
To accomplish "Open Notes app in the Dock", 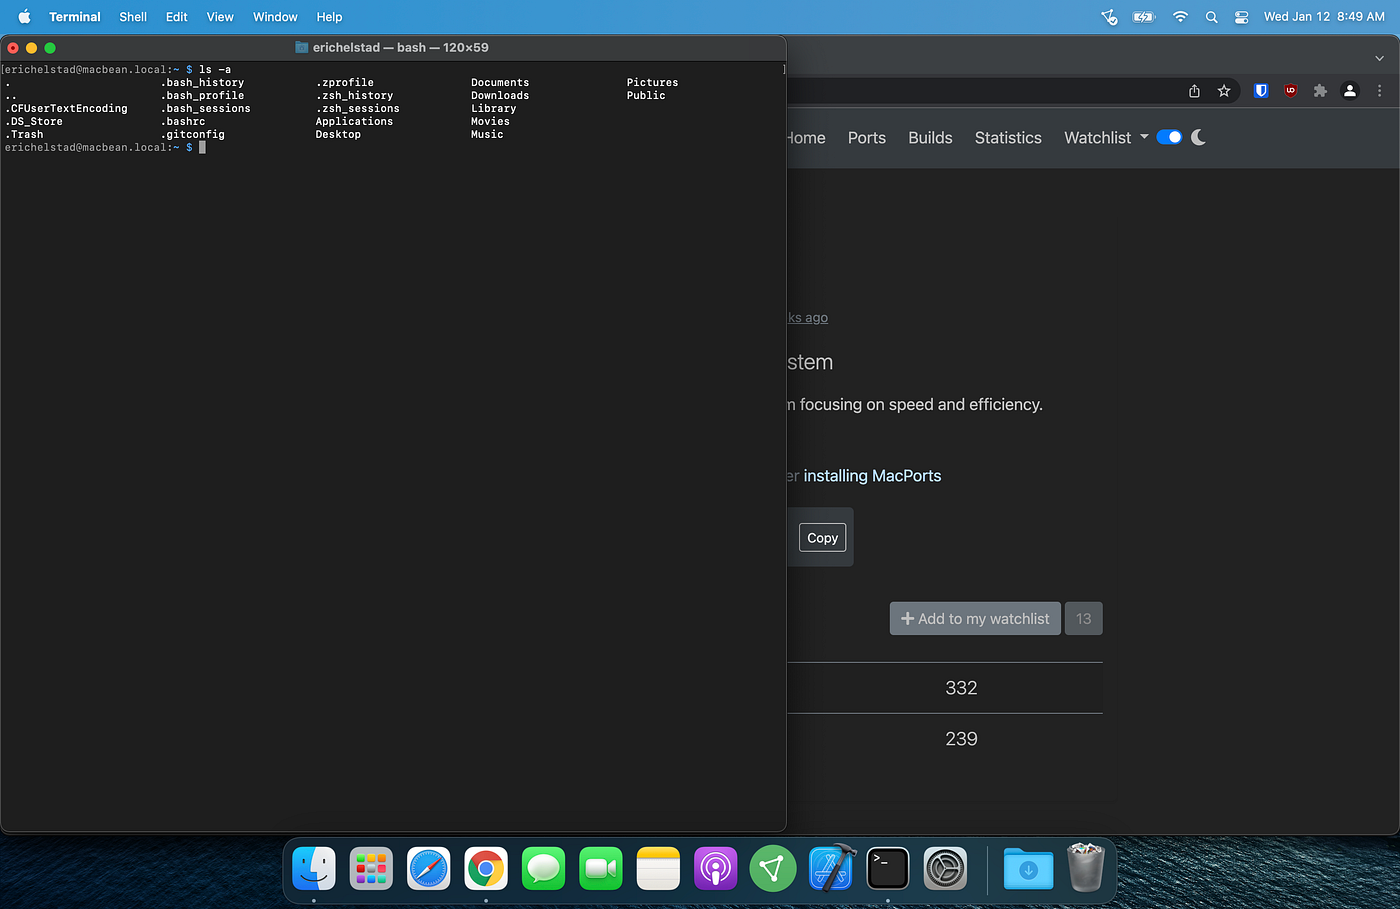I will [x=658, y=868].
